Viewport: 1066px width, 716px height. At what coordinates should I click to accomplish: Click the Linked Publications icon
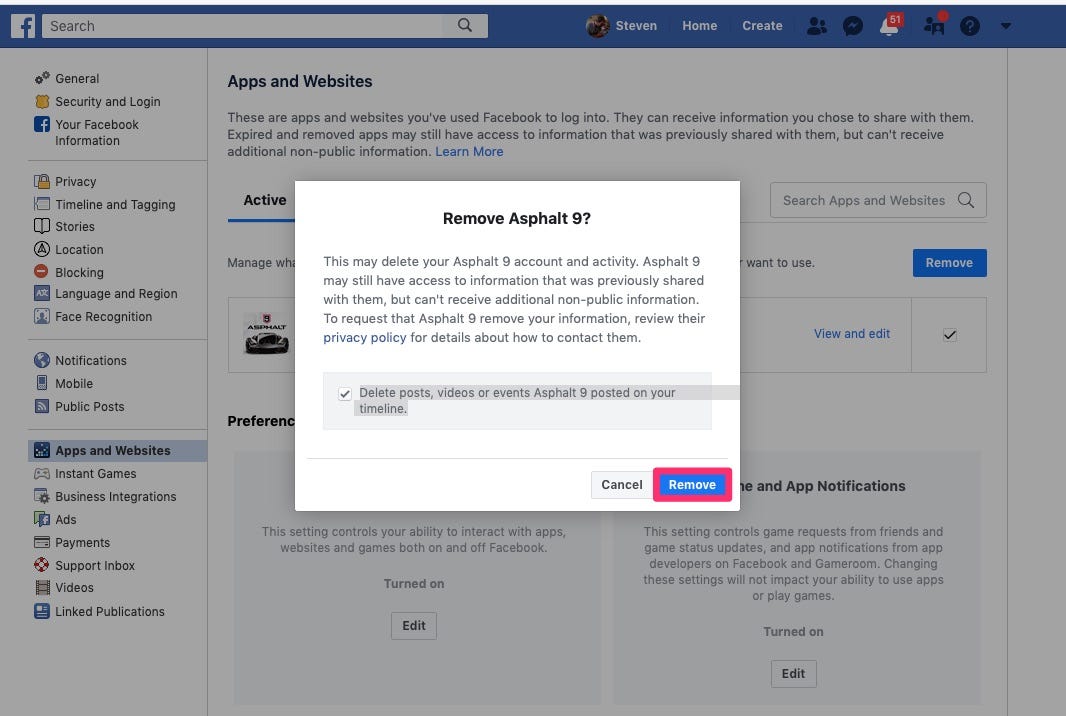pyautogui.click(x=42, y=611)
